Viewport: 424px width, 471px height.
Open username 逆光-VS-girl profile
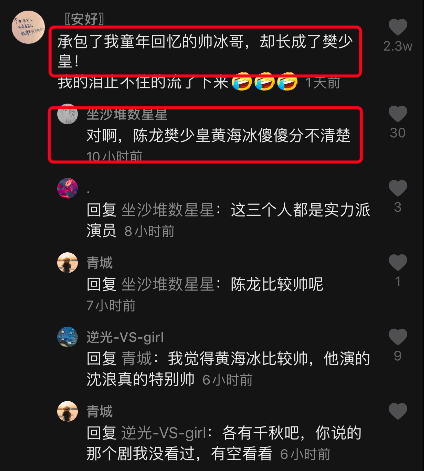(125, 337)
